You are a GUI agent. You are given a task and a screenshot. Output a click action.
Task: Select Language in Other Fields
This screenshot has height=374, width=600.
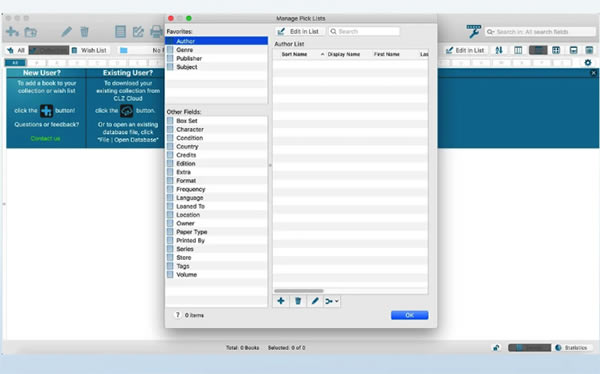[217, 198]
